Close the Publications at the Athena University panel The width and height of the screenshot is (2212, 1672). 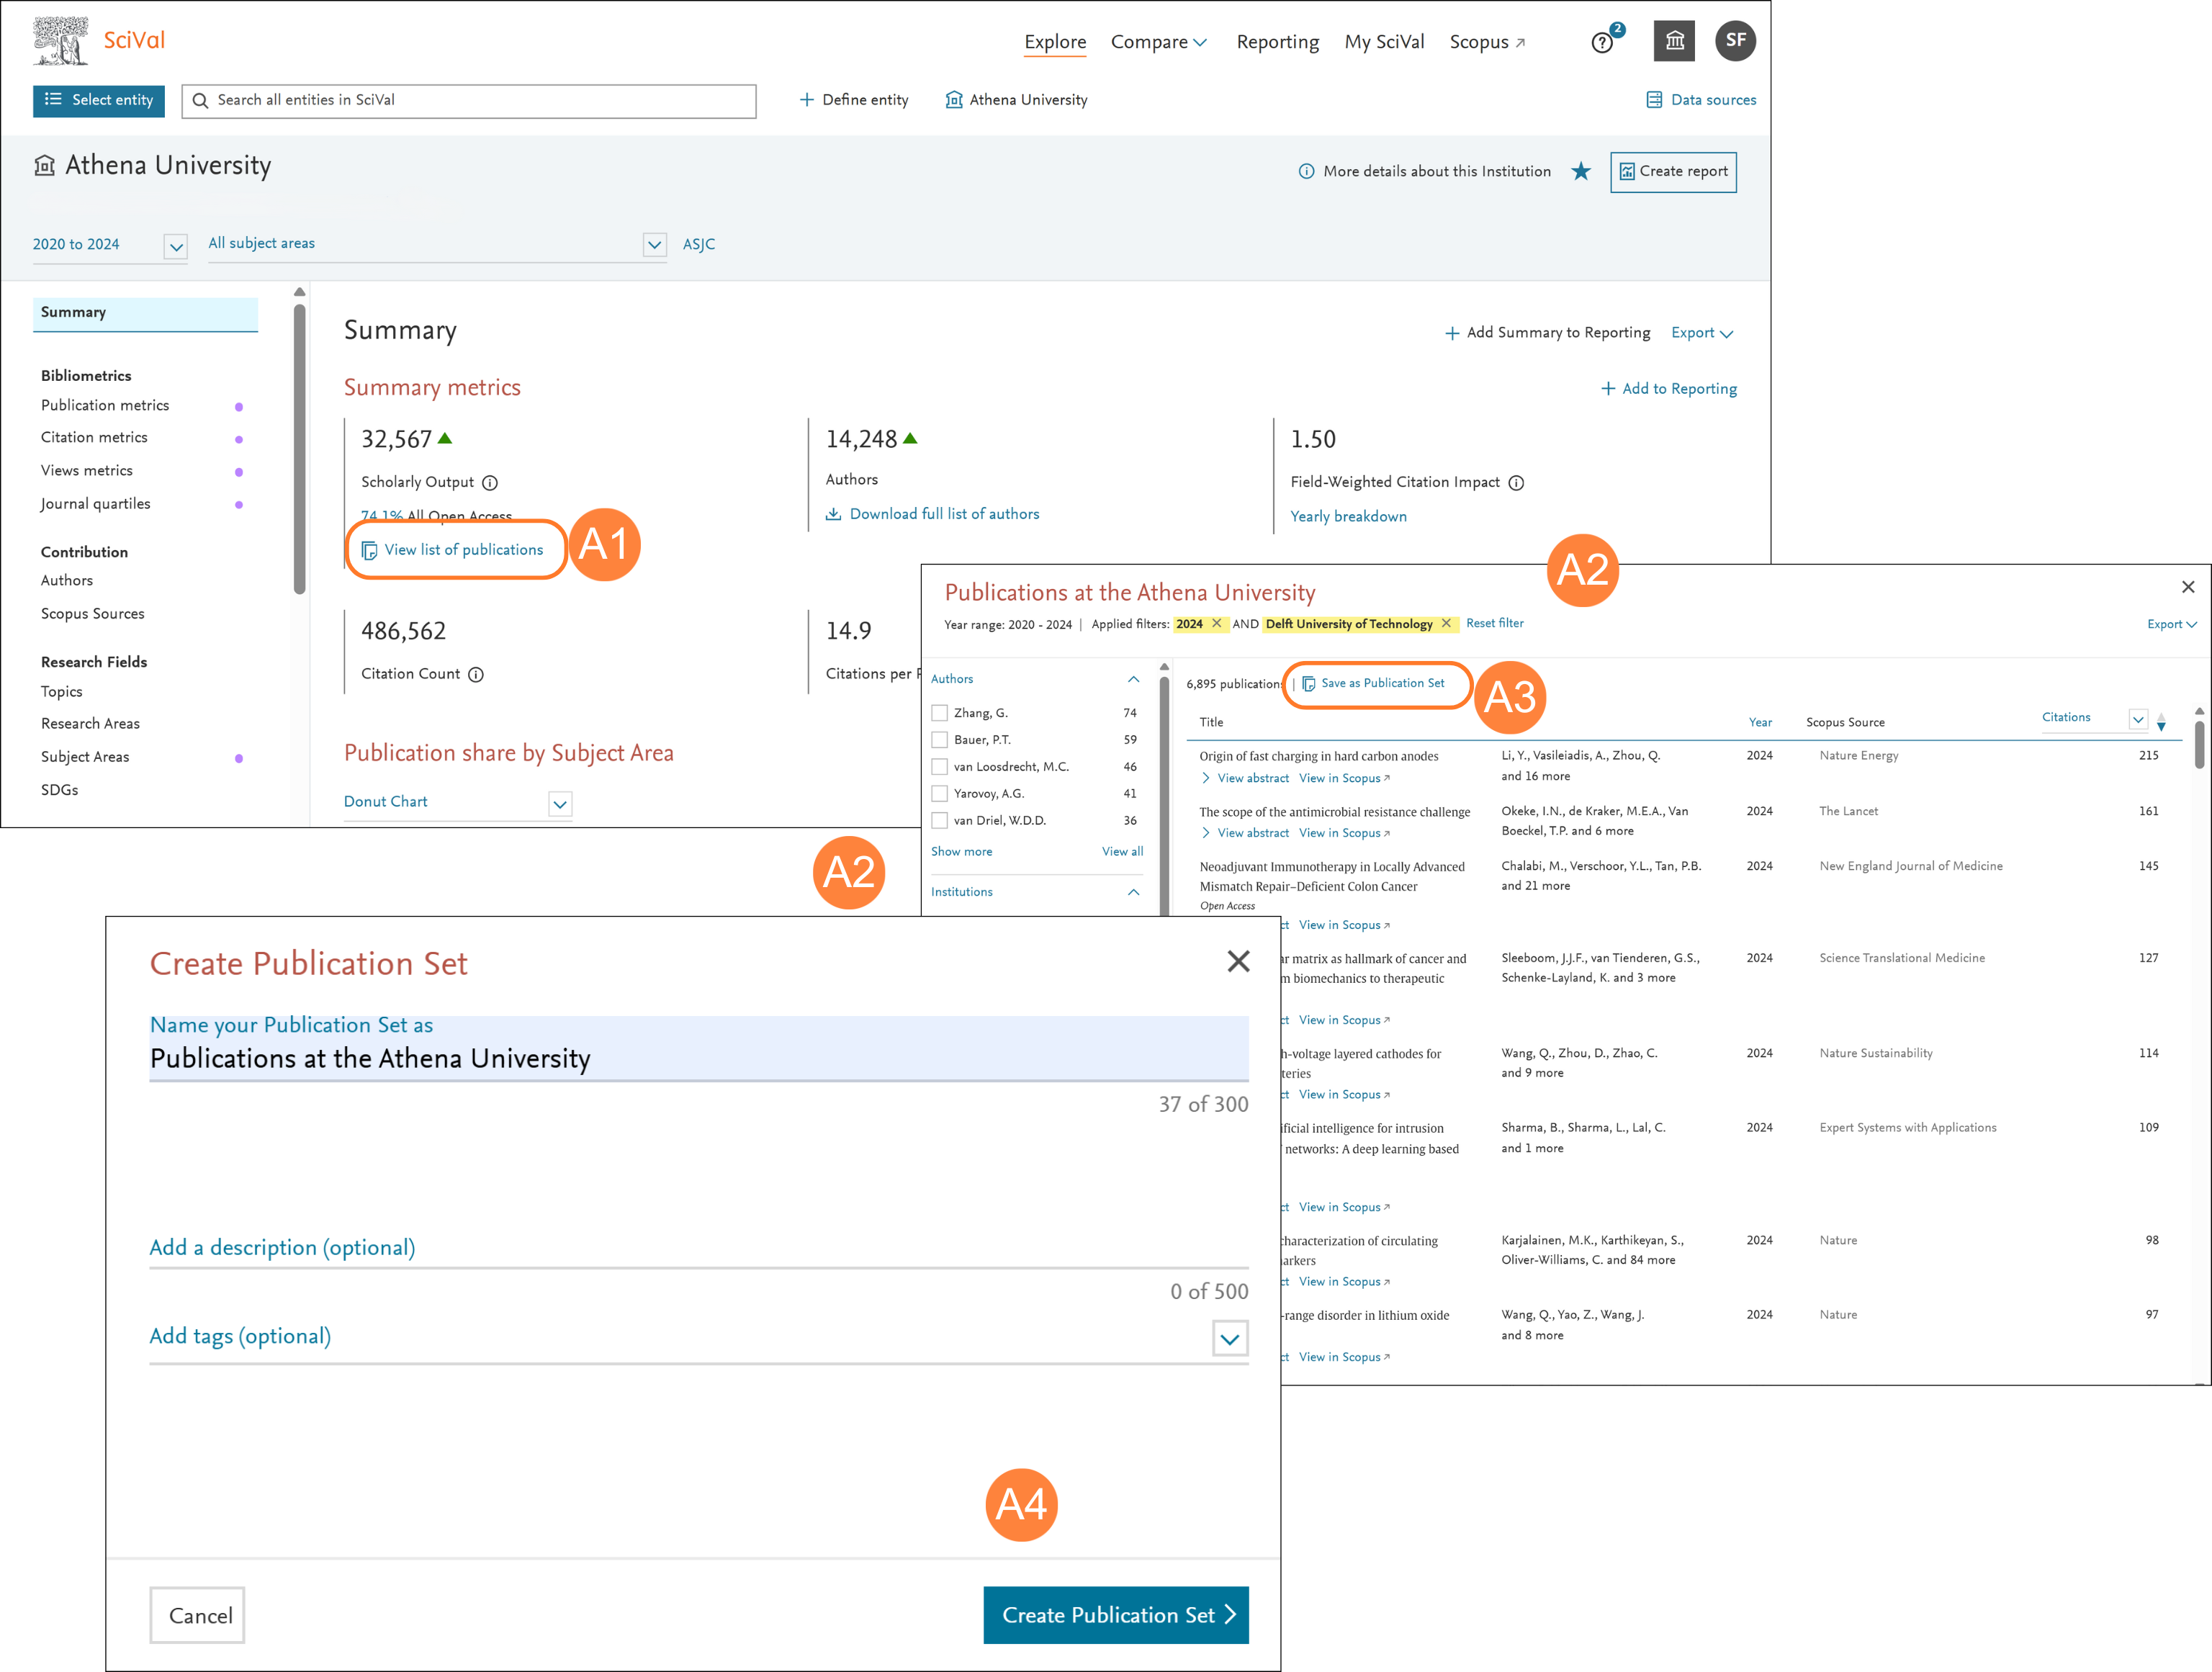tap(2188, 587)
